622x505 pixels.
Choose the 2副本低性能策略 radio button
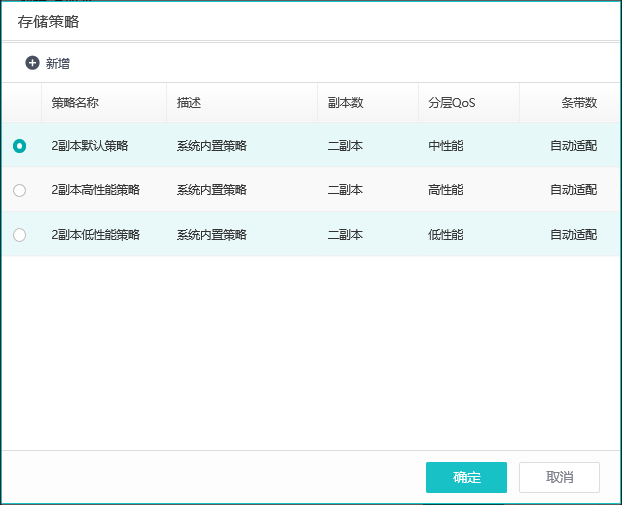coord(20,235)
